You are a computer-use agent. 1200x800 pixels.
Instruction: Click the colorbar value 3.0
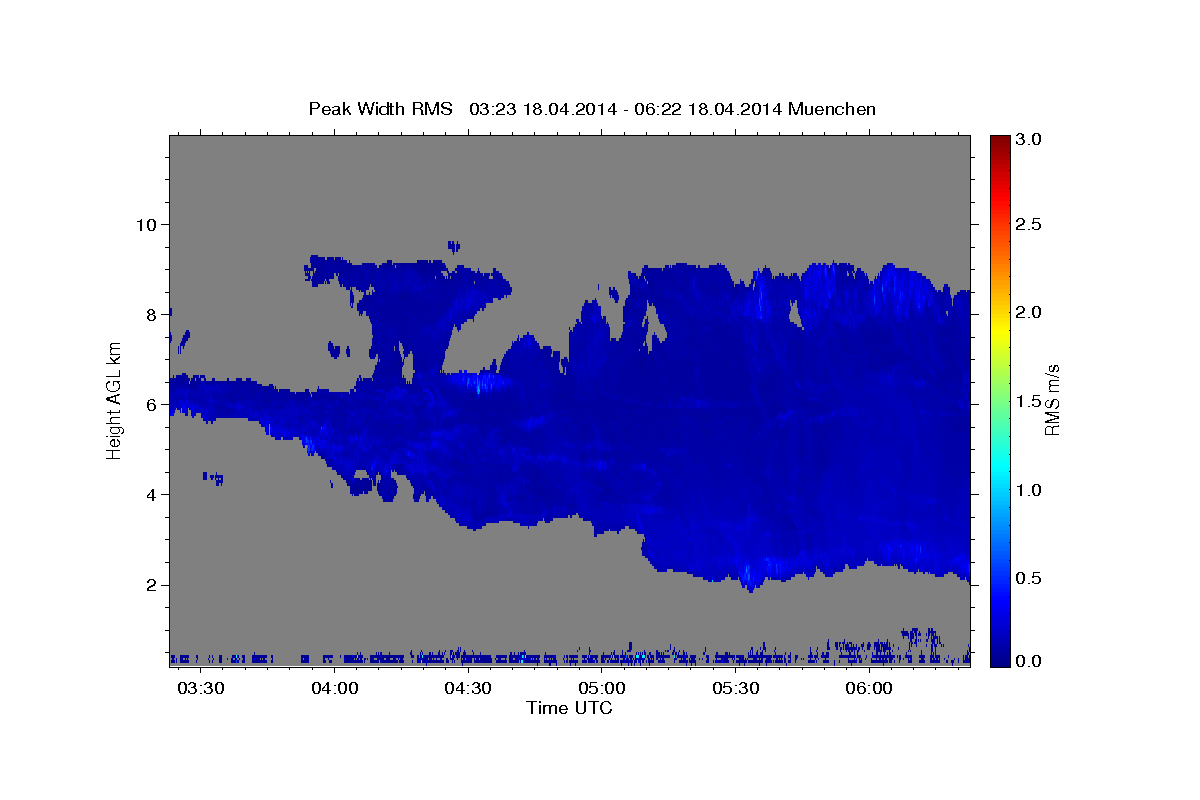click(x=1030, y=140)
